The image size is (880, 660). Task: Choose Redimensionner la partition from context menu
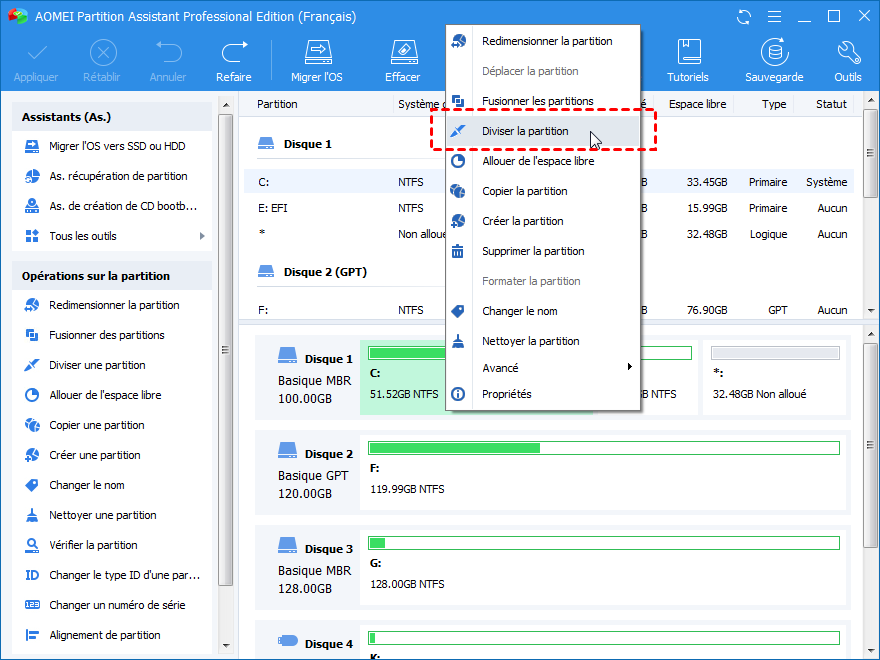click(x=543, y=41)
